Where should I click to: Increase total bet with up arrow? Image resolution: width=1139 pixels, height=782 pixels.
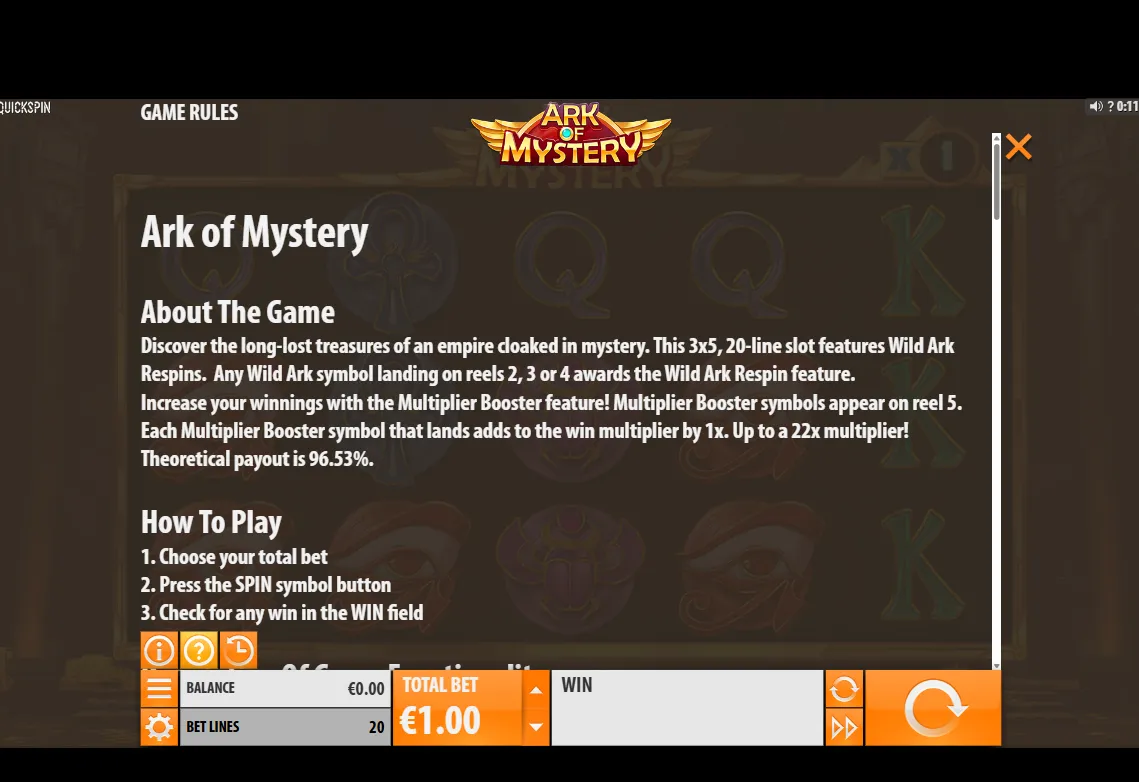535,690
